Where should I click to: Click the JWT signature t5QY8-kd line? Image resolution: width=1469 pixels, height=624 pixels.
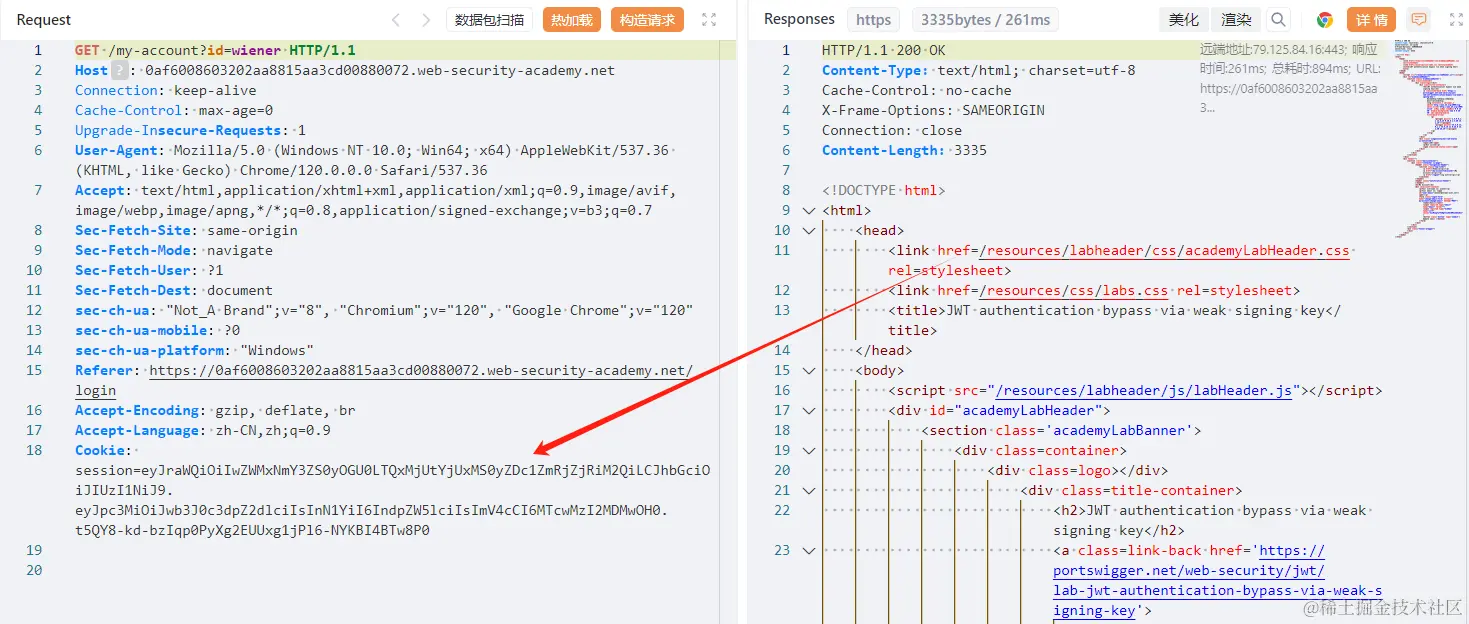pos(252,530)
